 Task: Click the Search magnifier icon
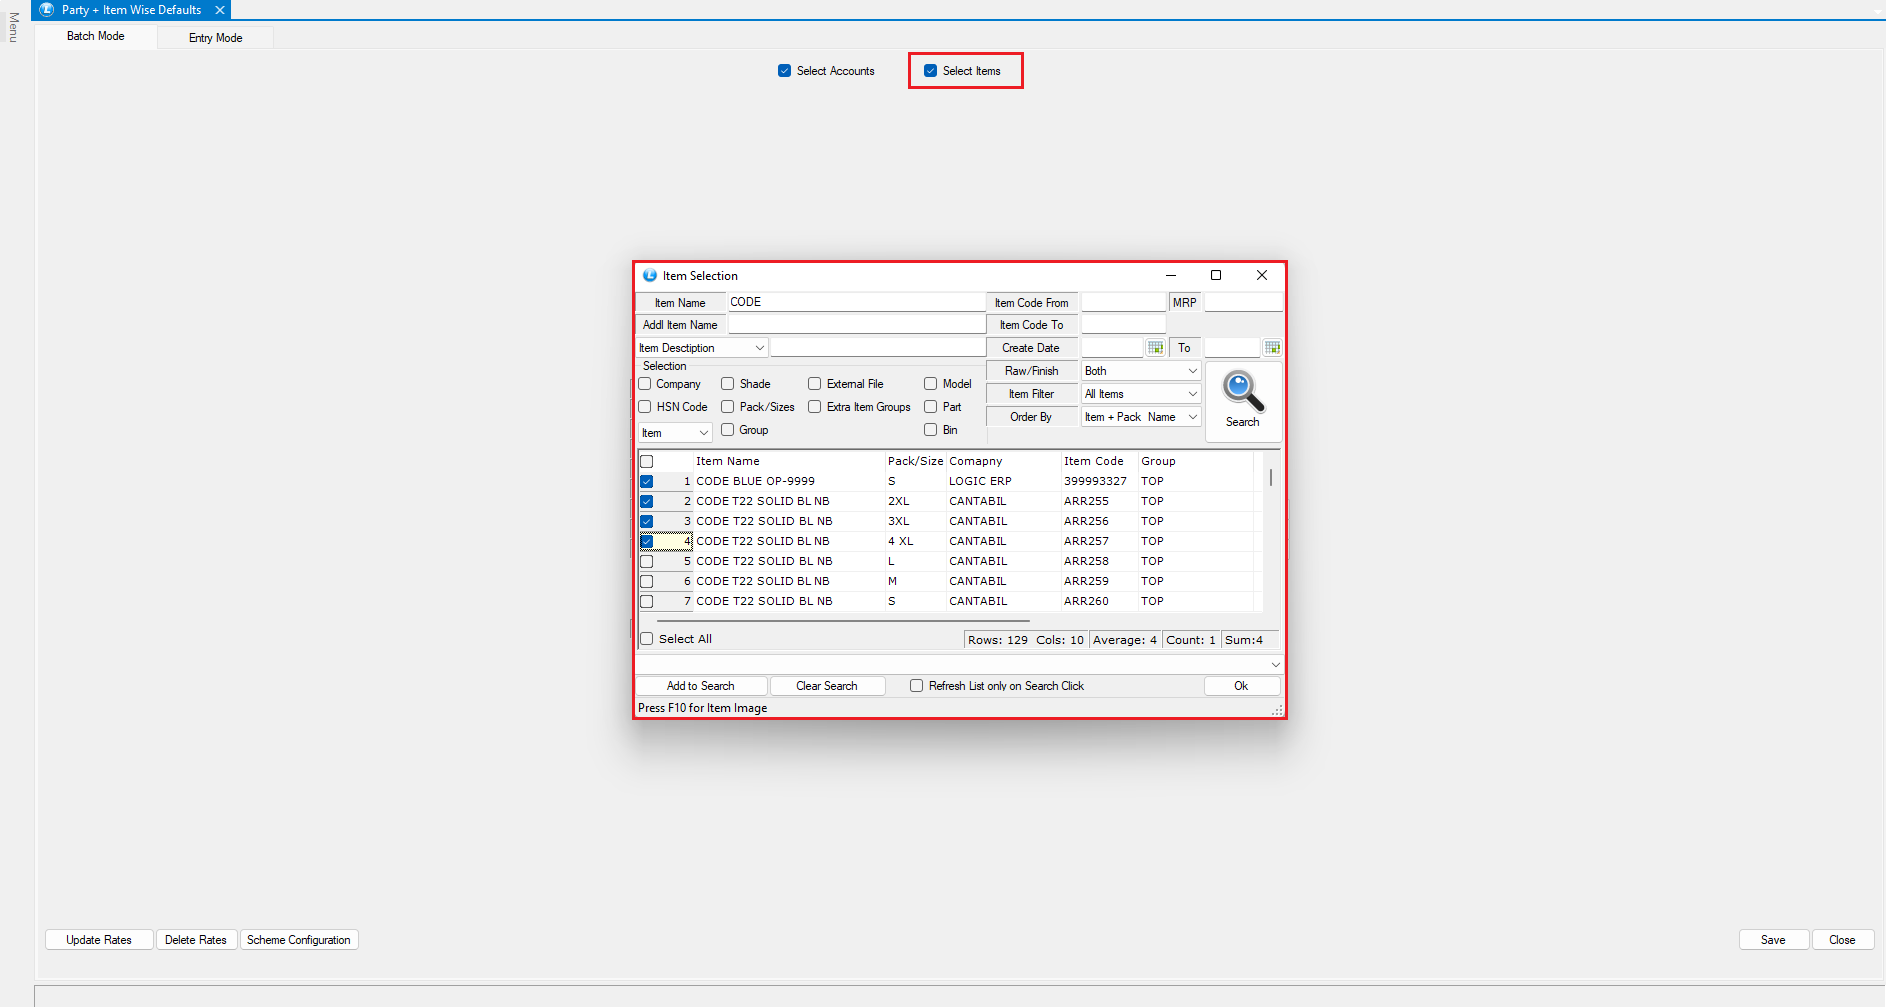[1243, 392]
